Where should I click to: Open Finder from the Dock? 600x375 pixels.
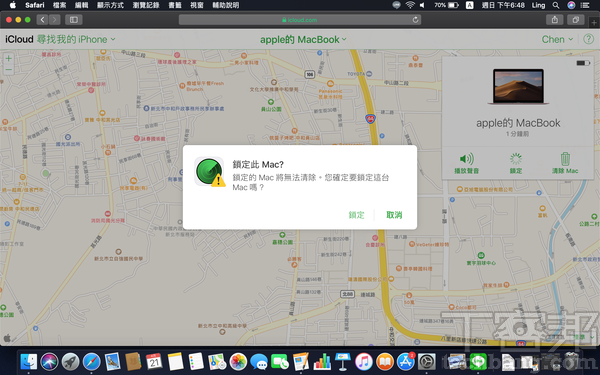point(28,361)
